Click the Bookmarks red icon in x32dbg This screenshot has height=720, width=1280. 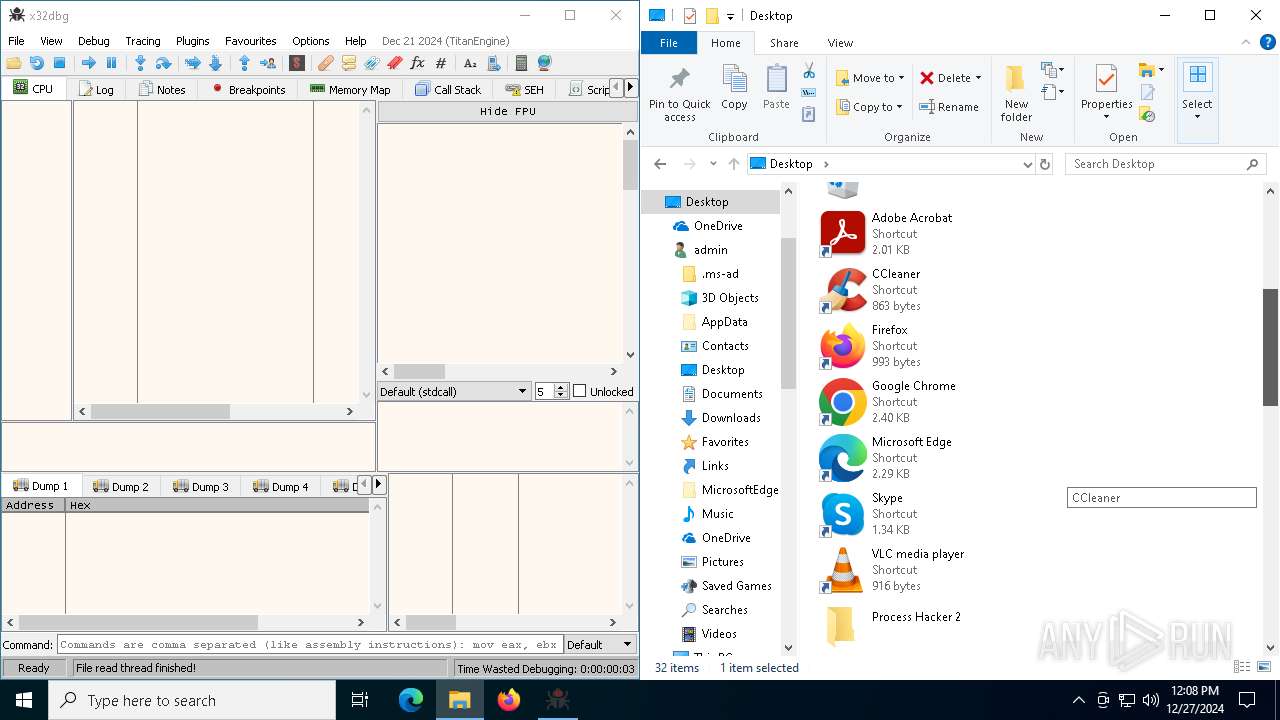pos(395,63)
